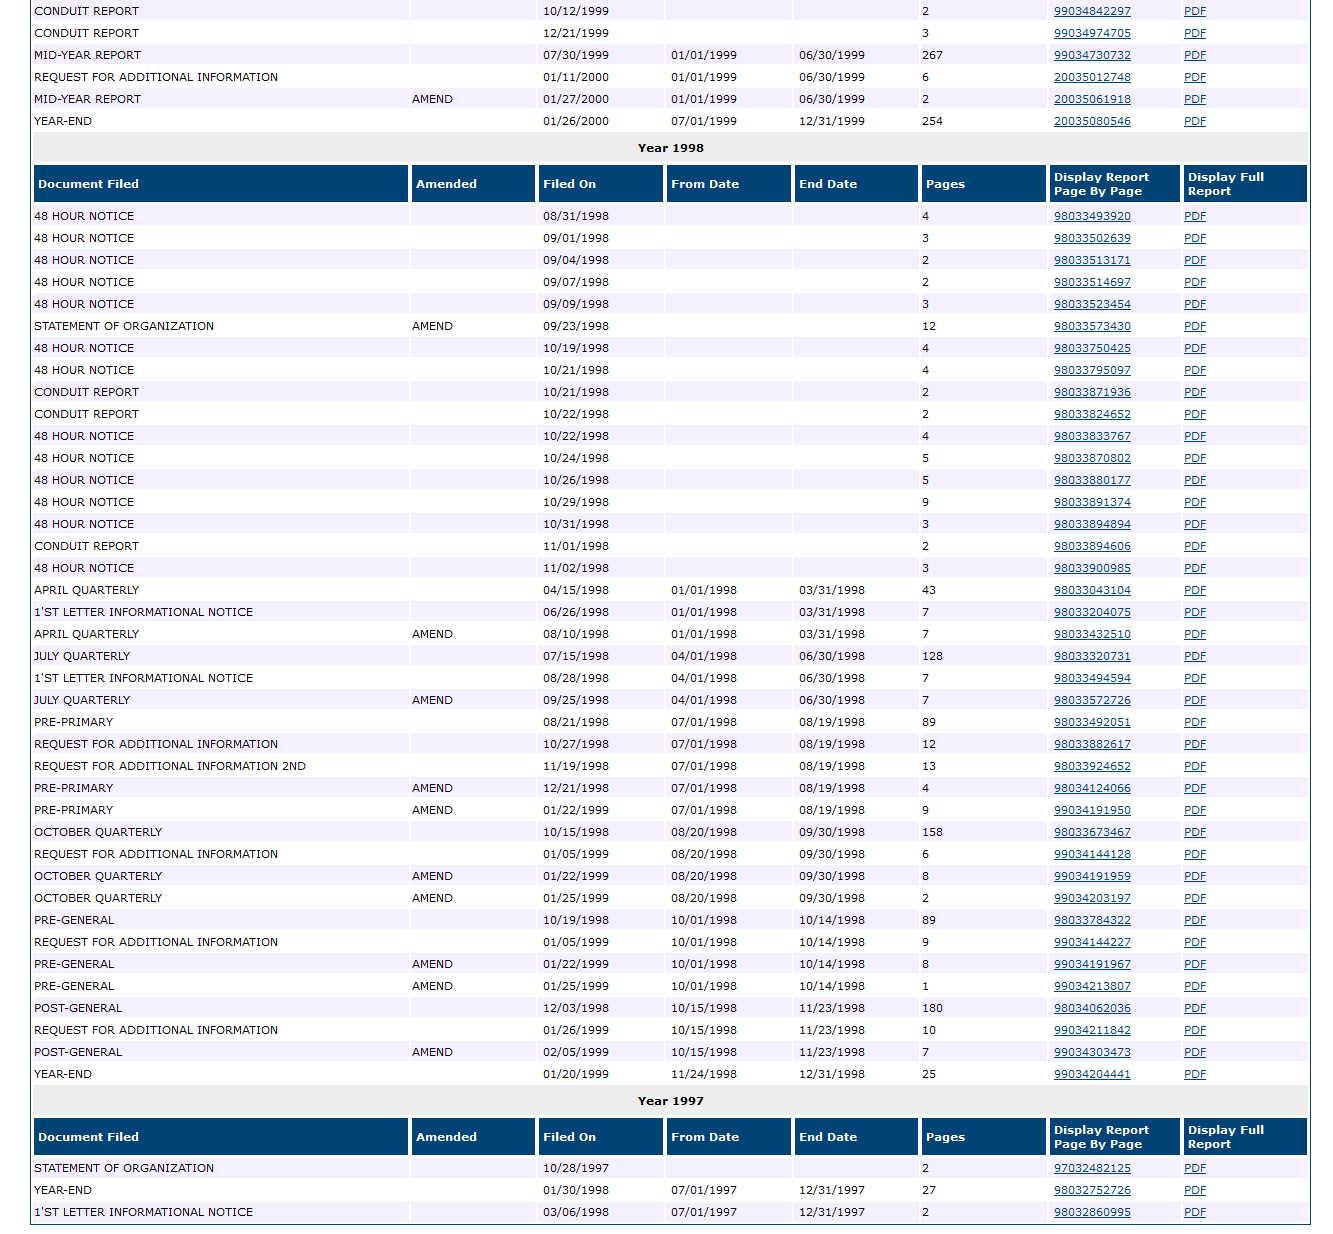Open statement of organization report 98033573430
Image resolution: width=1333 pixels, height=1234 pixels.
coord(1092,326)
